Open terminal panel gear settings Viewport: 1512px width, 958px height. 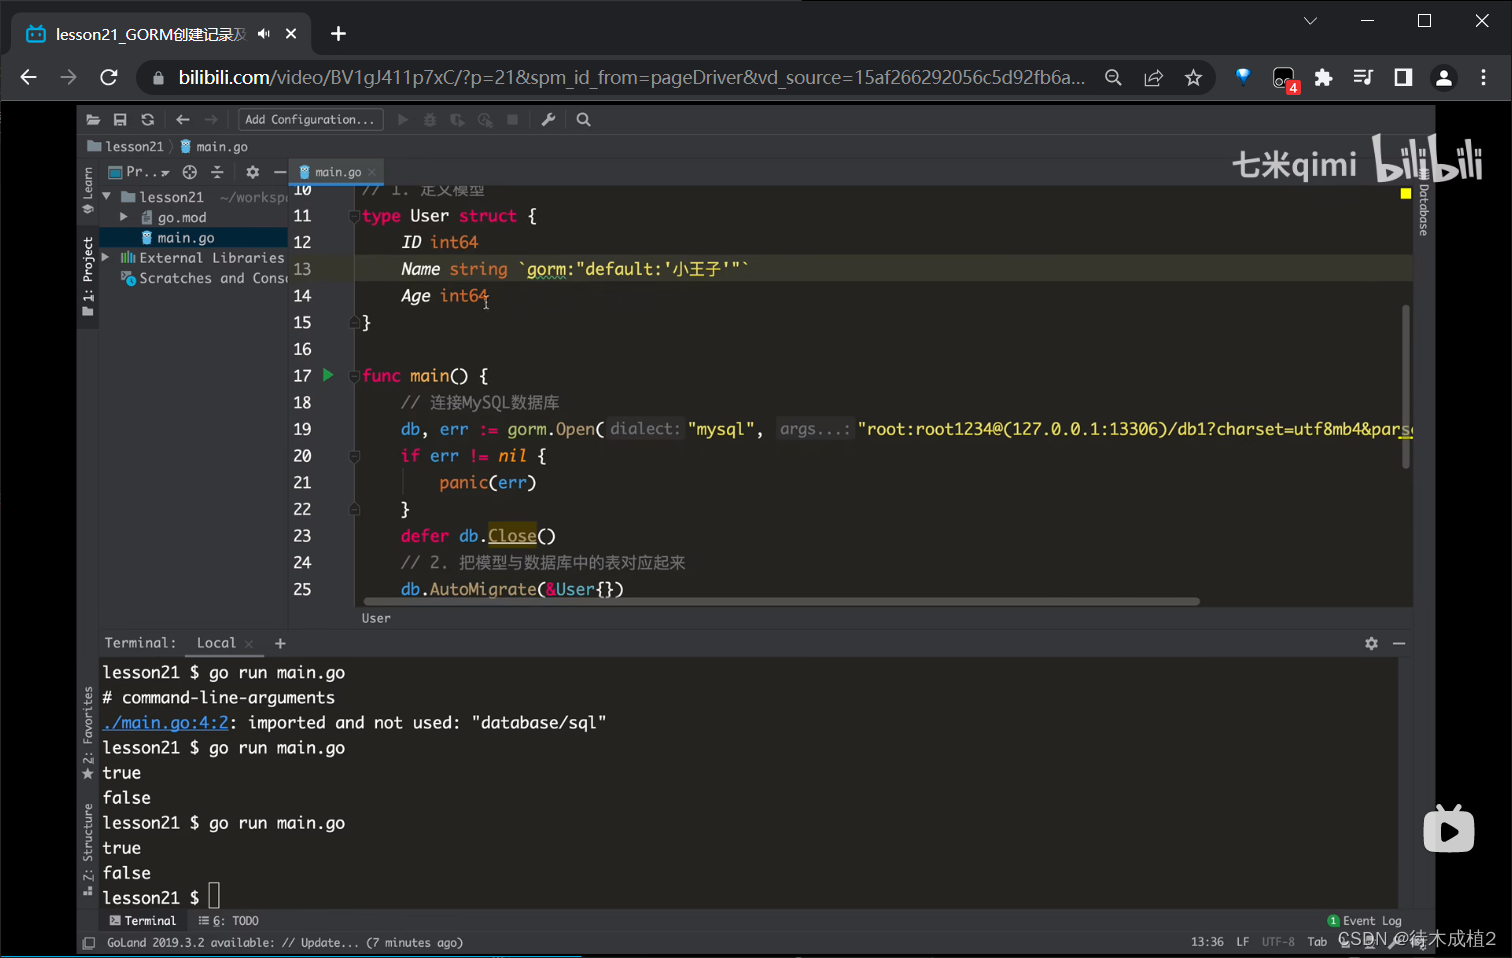1371,643
